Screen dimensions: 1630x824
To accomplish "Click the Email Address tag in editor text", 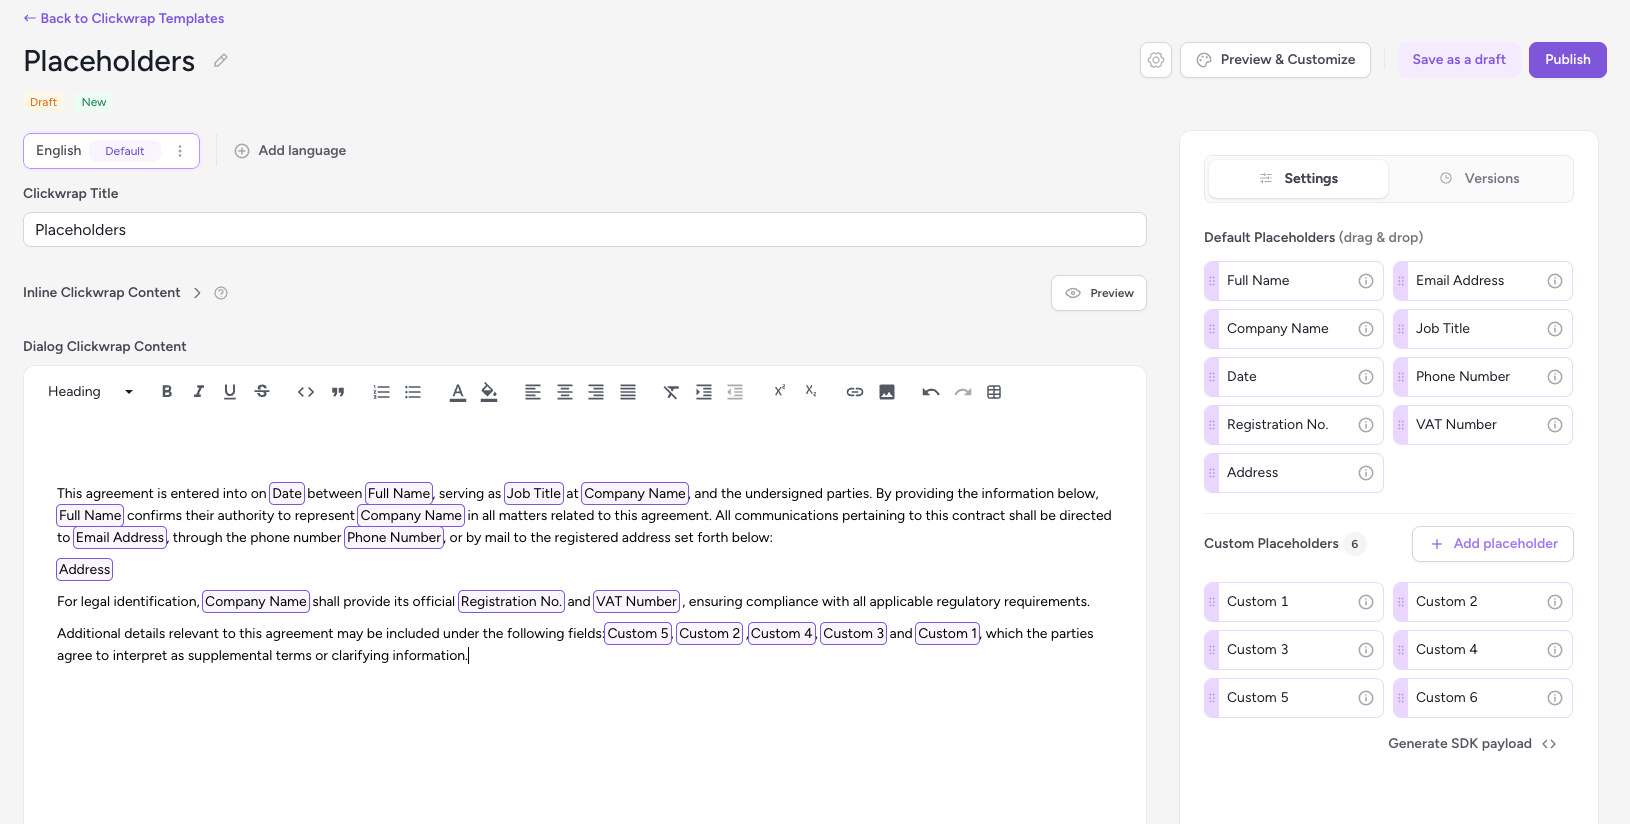I will pos(120,537).
